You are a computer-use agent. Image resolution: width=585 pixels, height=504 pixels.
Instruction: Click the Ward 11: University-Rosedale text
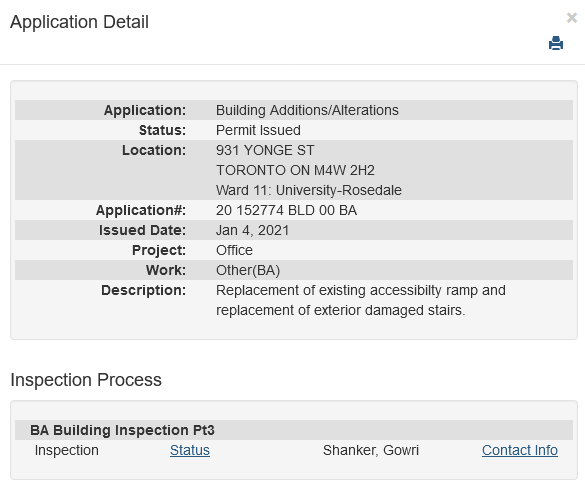click(309, 190)
